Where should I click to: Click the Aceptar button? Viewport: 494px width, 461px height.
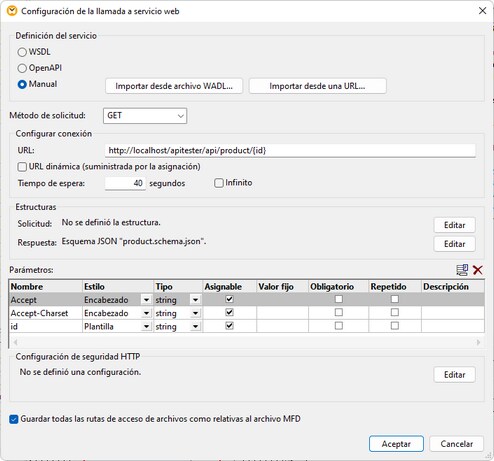[396, 444]
